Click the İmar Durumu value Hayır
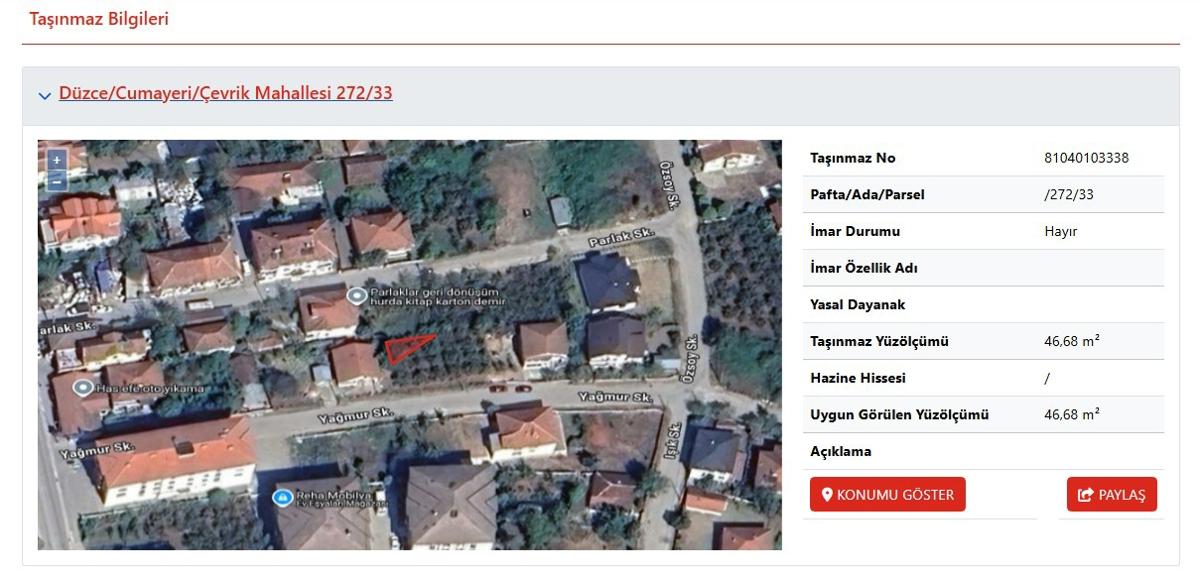The width and height of the screenshot is (1200, 577). tap(1060, 231)
